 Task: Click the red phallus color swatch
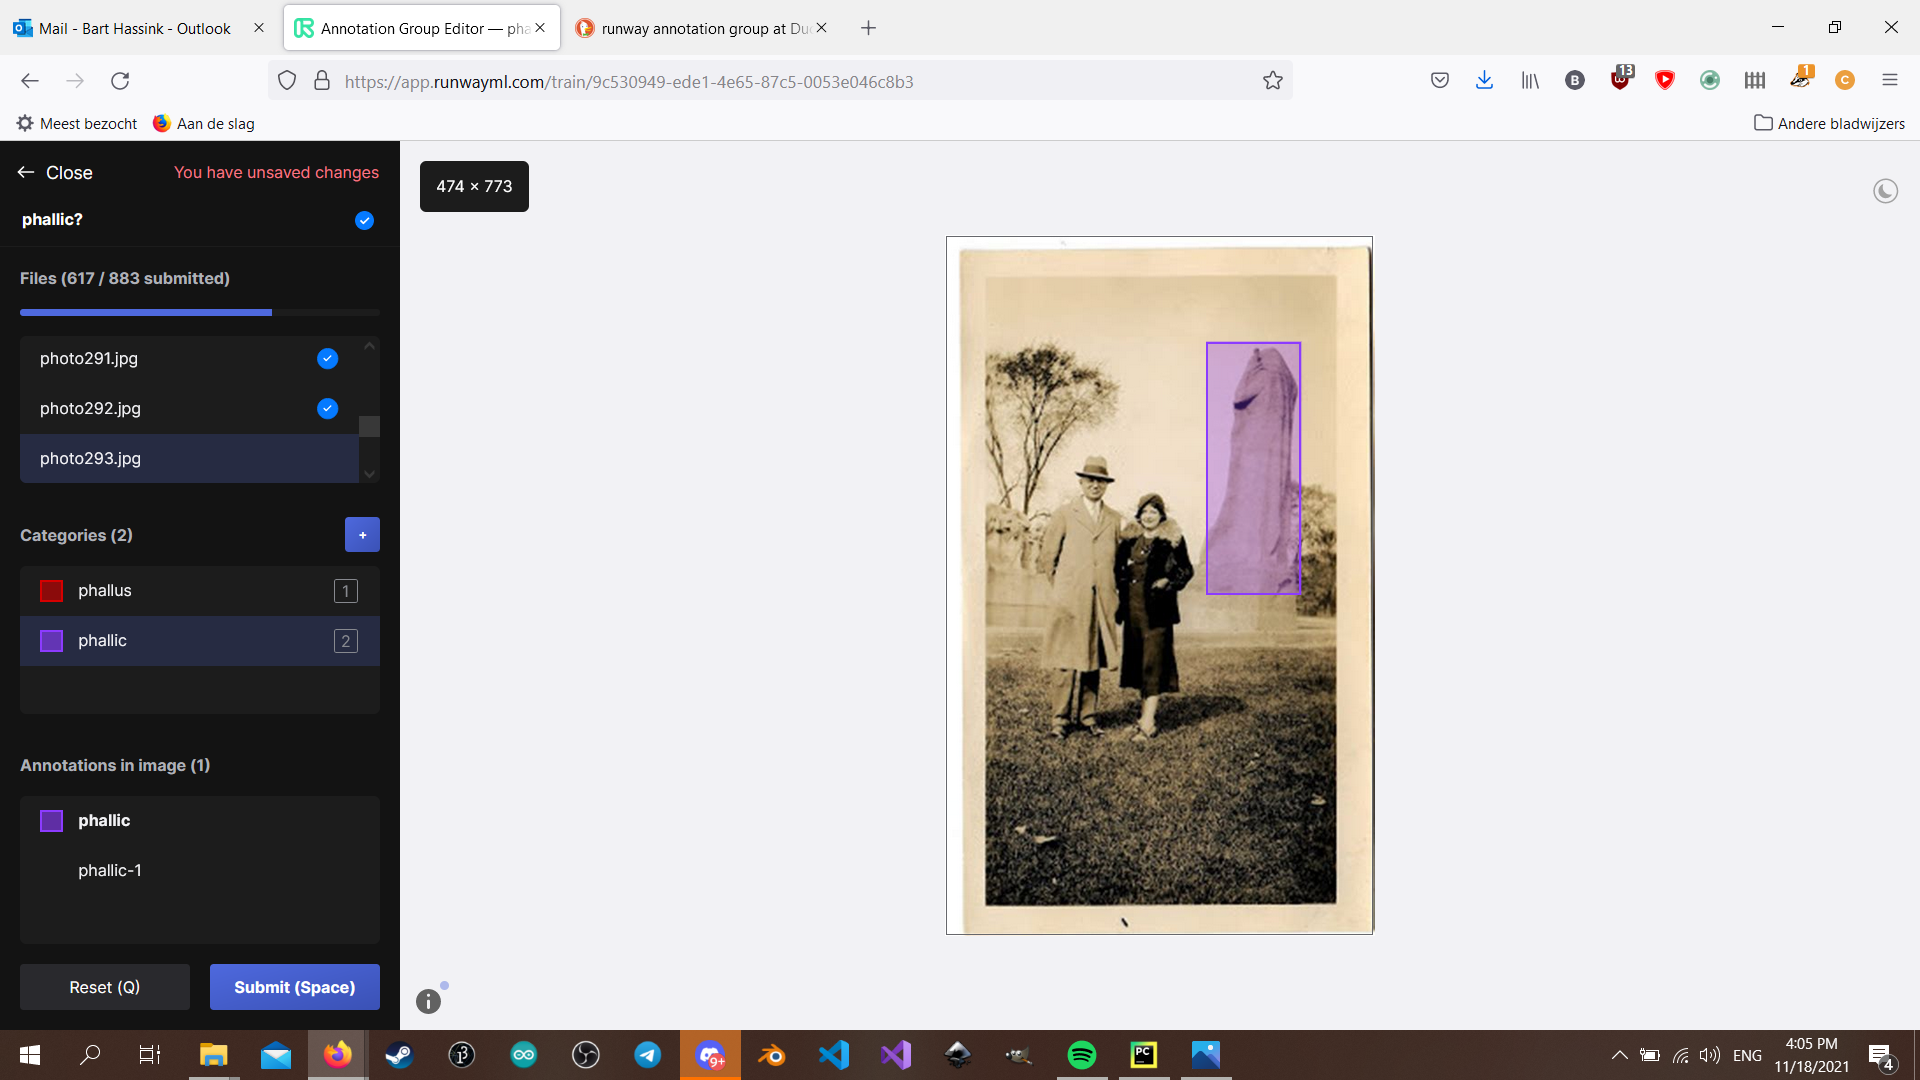tap(51, 591)
